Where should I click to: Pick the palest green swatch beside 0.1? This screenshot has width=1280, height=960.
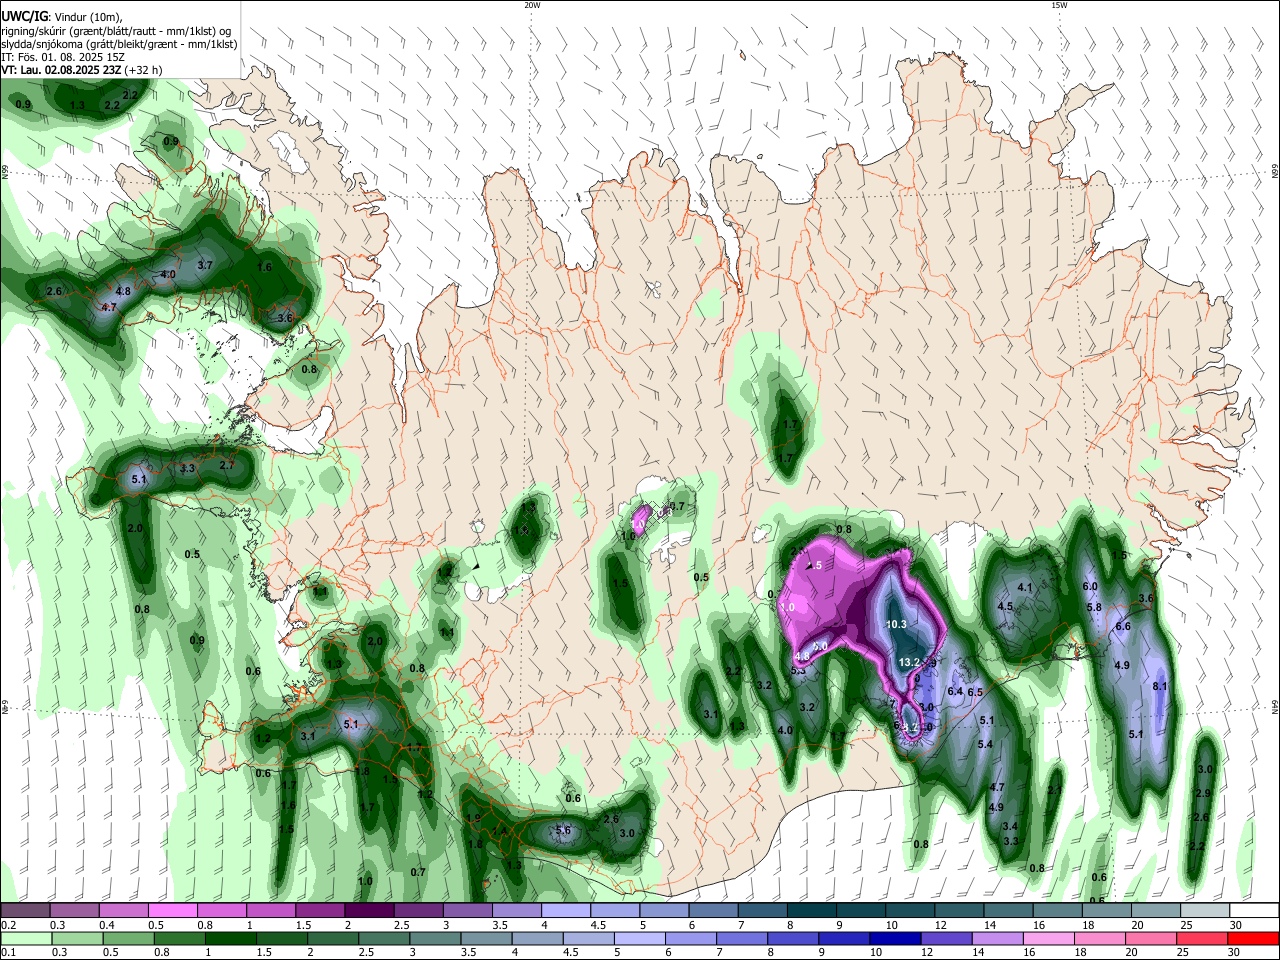click(26, 938)
